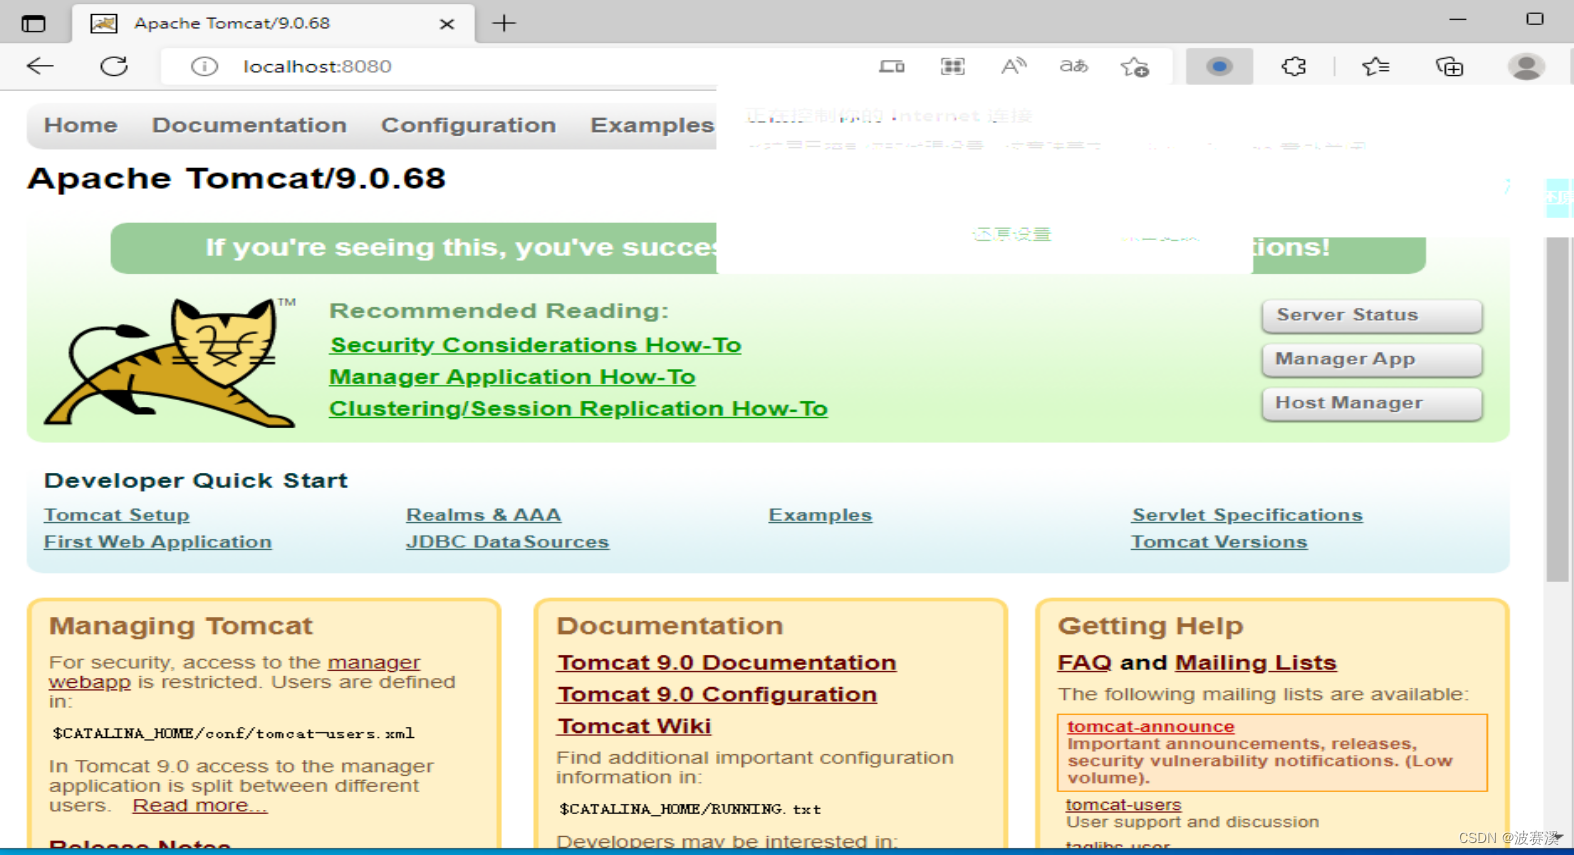This screenshot has height=855, width=1574.
Task: Click the Server Status button
Action: (1371, 315)
